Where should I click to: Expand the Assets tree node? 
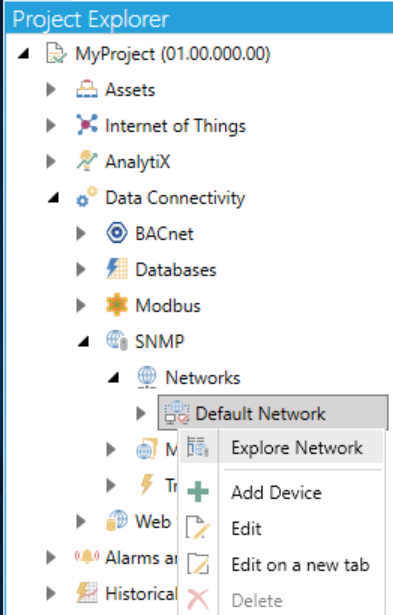51,89
